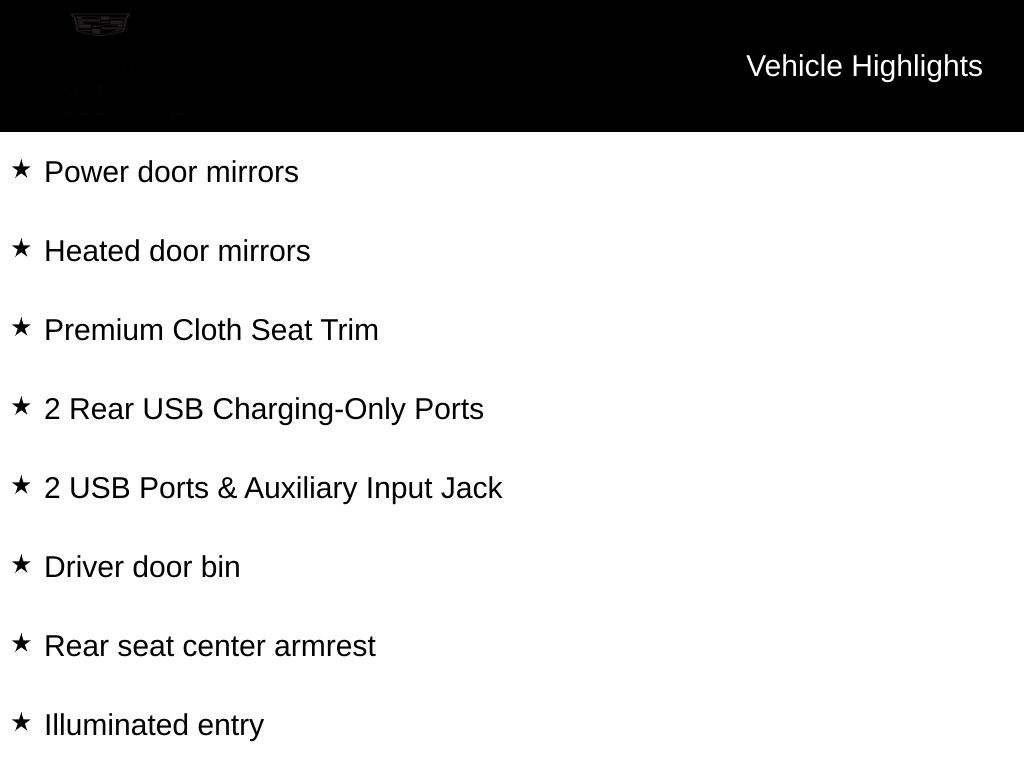
Task: Select the Illuminated entry item
Action: click(x=154, y=726)
